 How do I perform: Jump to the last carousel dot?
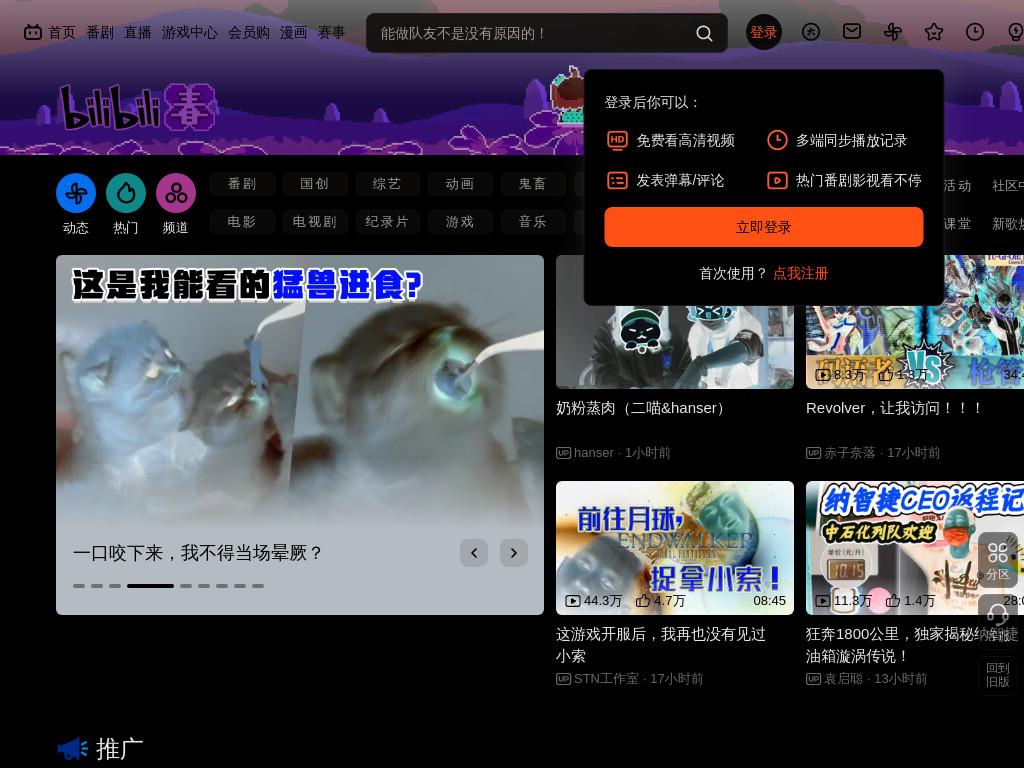[258, 586]
